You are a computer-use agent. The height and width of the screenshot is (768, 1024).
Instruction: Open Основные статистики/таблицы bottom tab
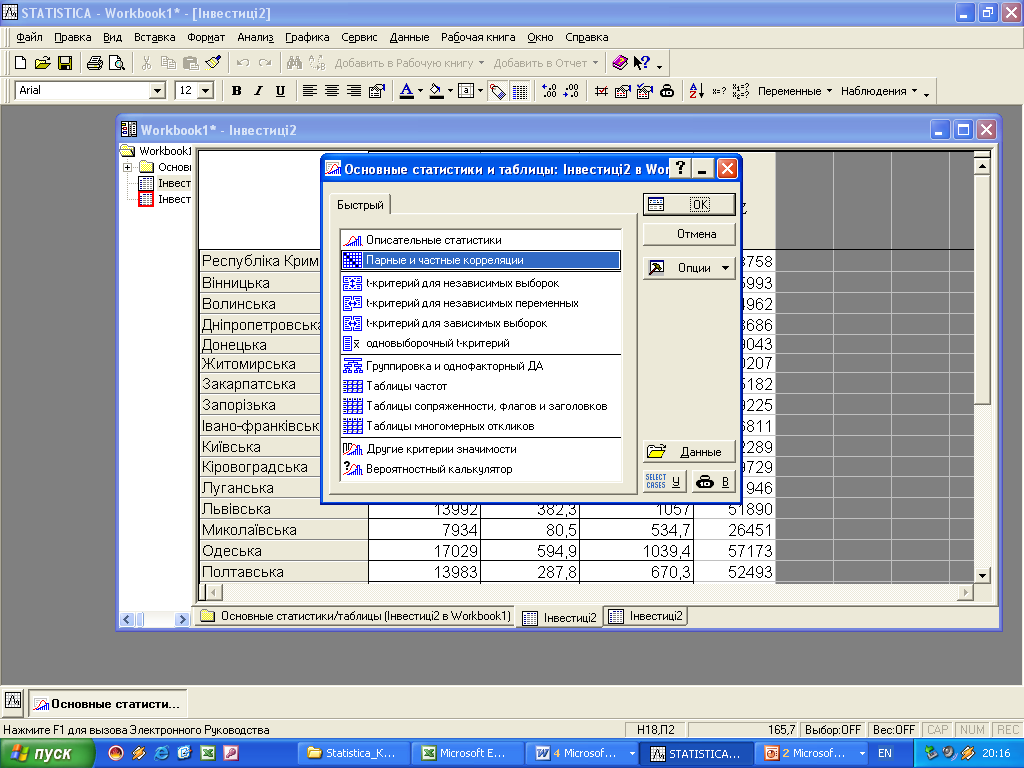pos(356,616)
